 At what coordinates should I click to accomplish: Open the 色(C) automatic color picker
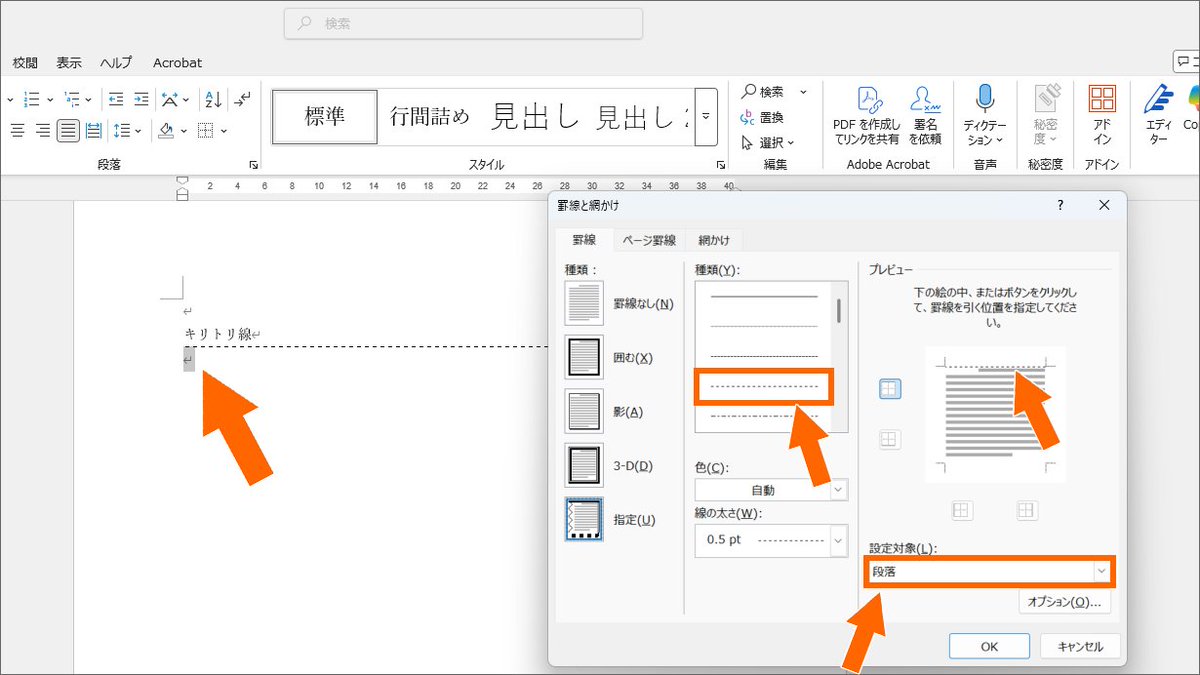click(772, 489)
